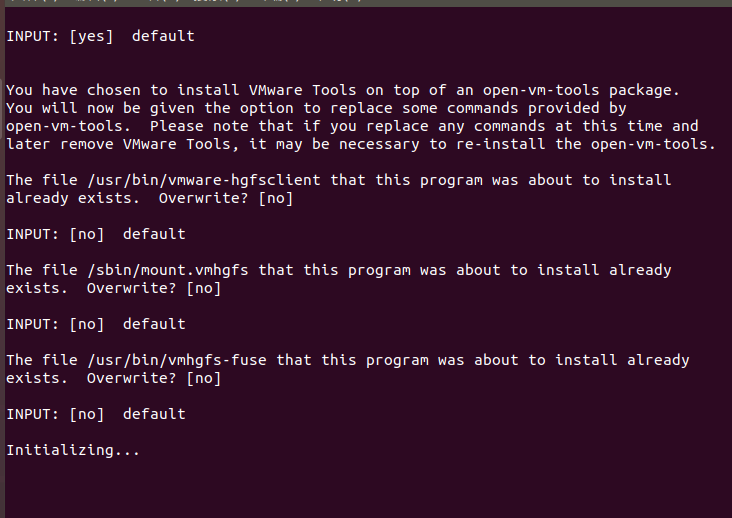Click the [yes] input answer text

click(91, 36)
